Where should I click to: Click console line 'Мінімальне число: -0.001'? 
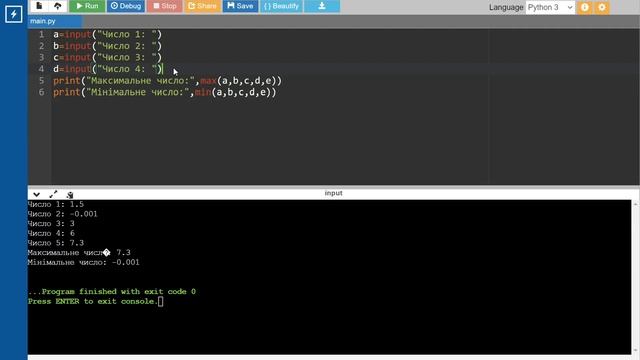pos(83,262)
